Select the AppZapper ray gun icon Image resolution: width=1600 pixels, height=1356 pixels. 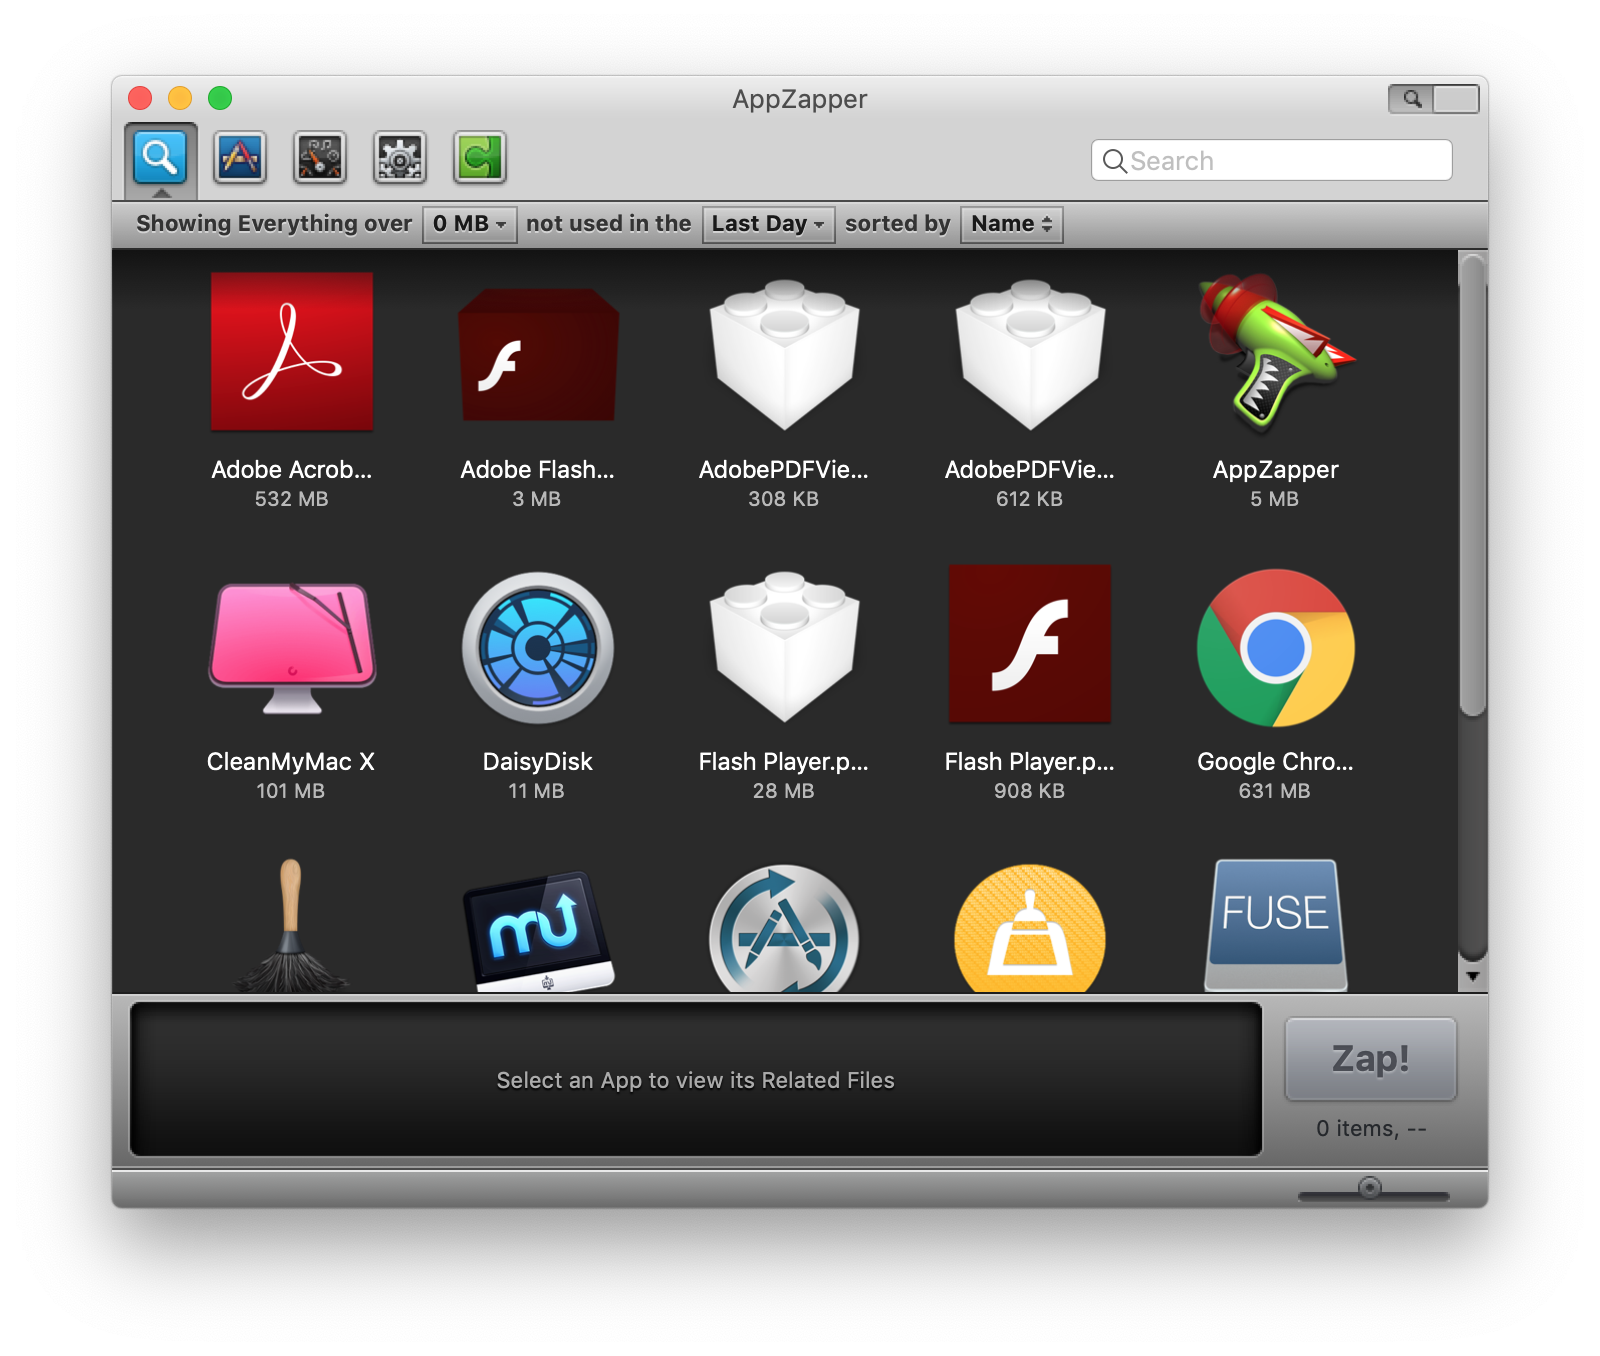click(1276, 352)
